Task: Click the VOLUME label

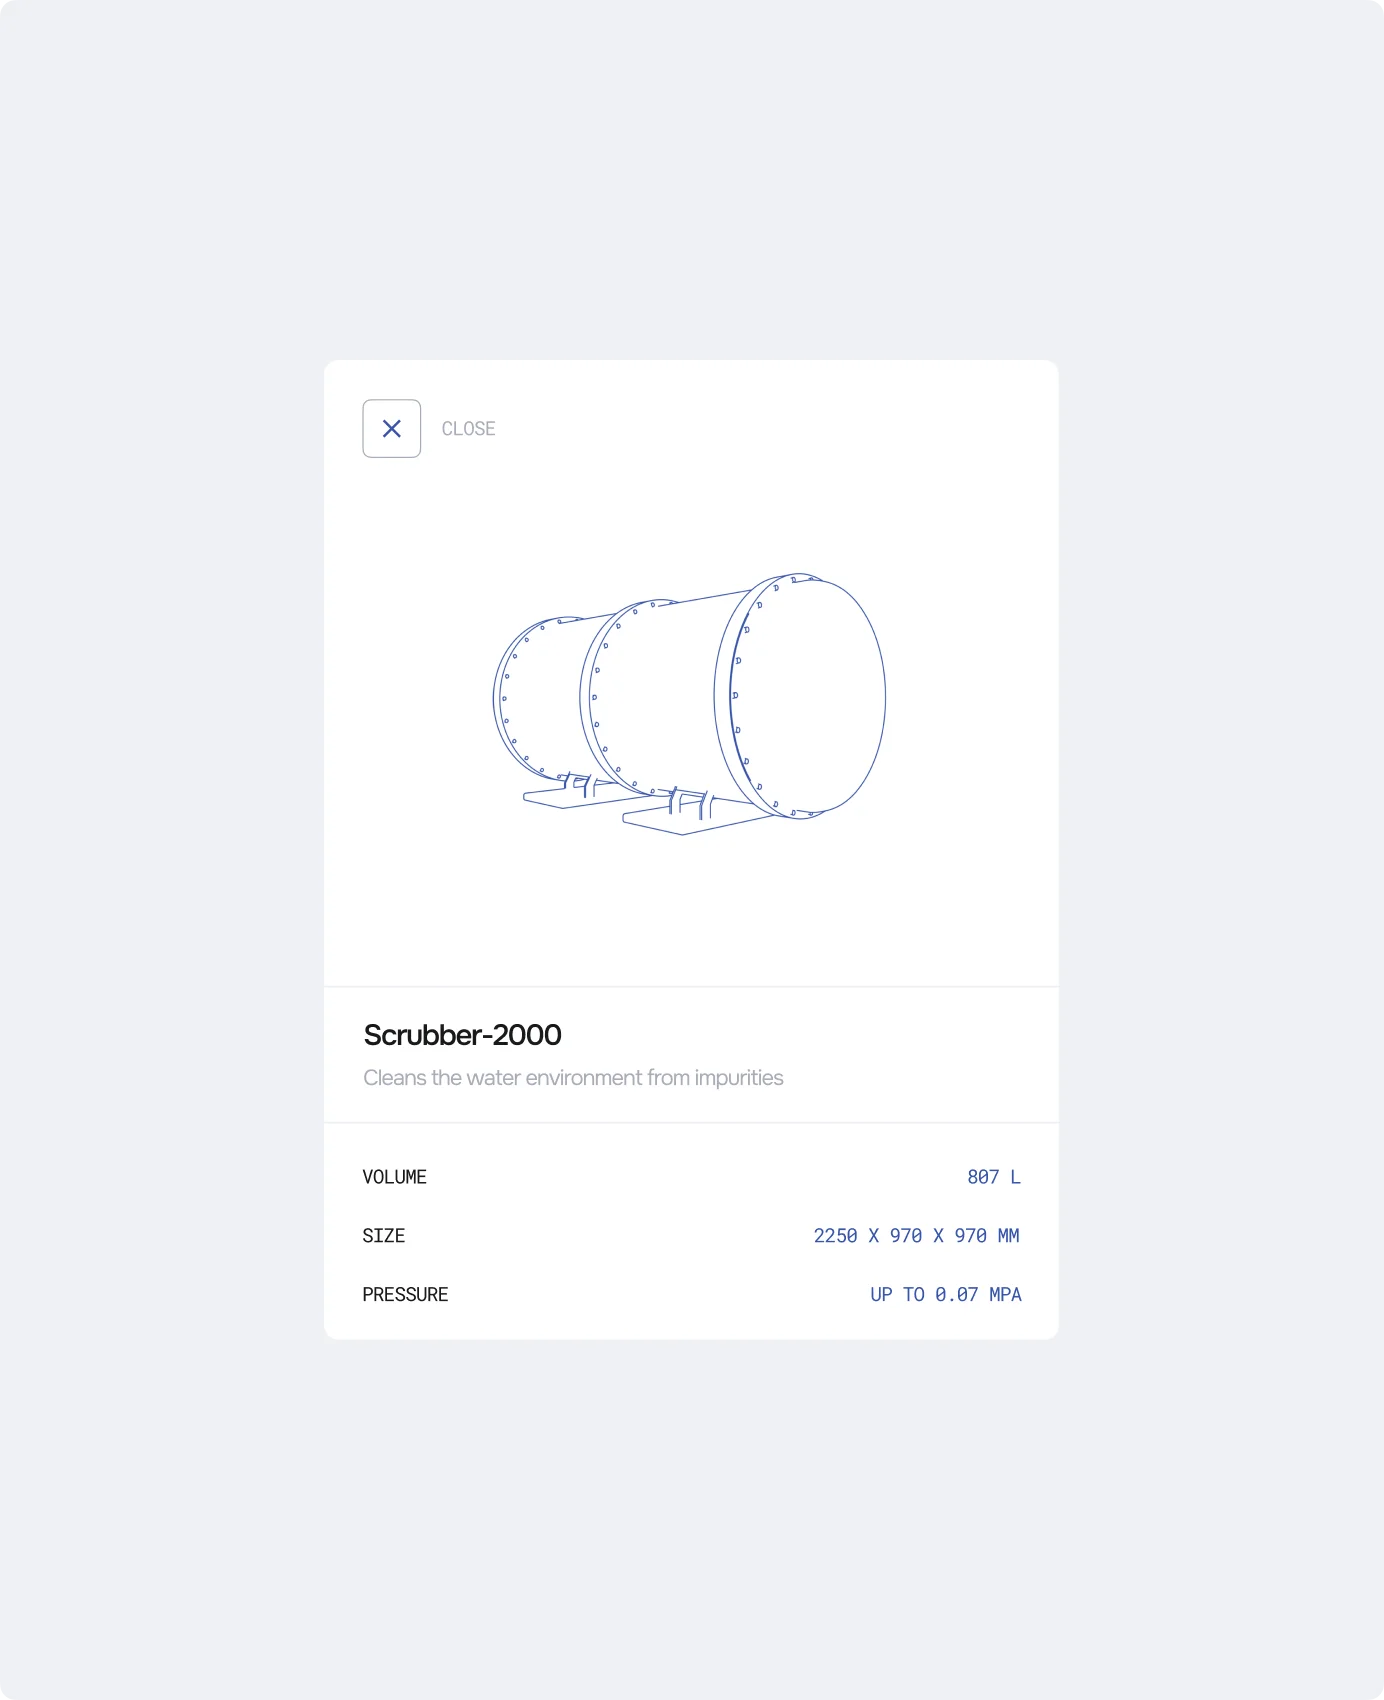Action: point(394,1177)
